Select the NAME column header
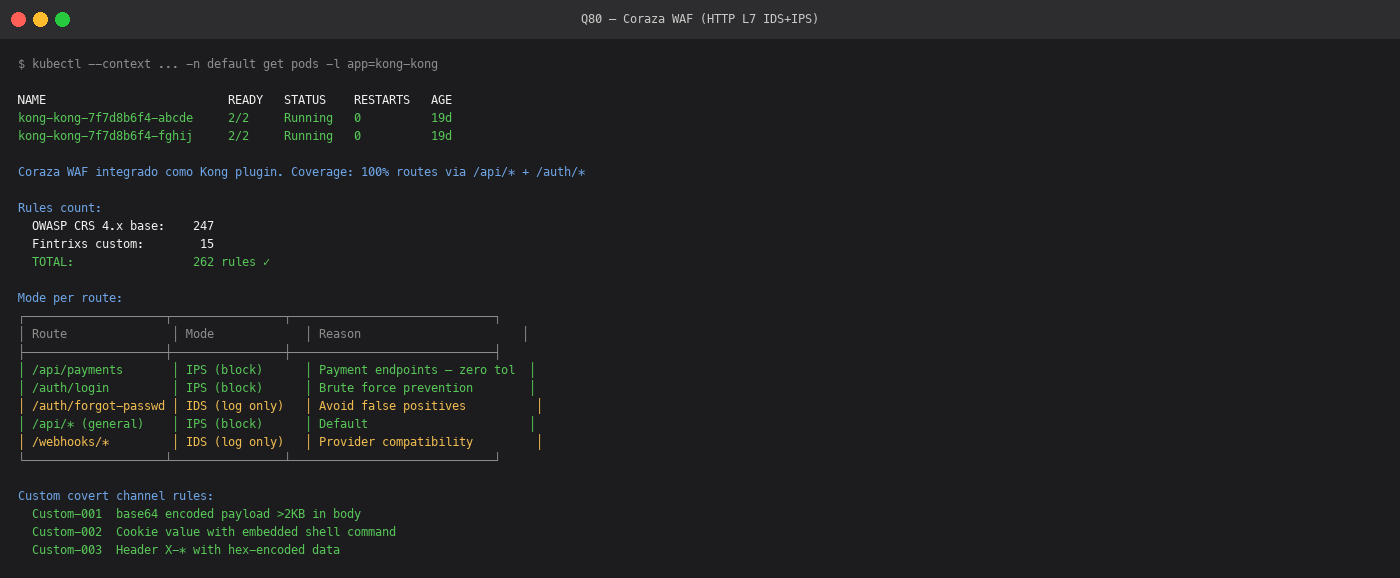This screenshot has width=1400, height=578. 32,100
